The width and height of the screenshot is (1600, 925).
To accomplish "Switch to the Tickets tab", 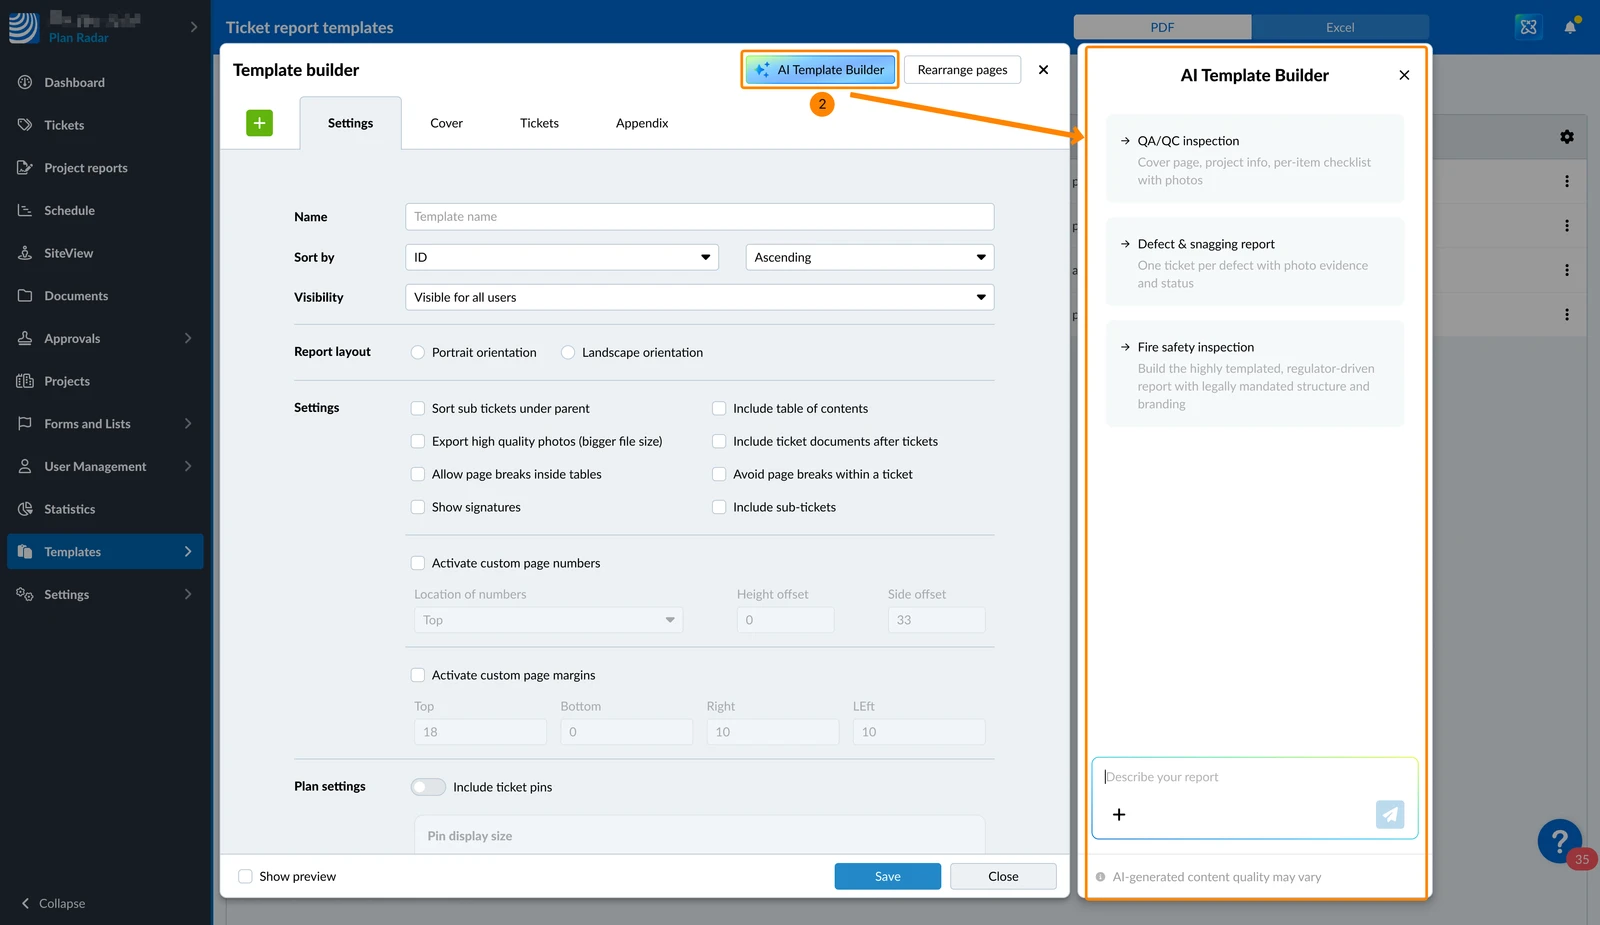I will click(539, 123).
